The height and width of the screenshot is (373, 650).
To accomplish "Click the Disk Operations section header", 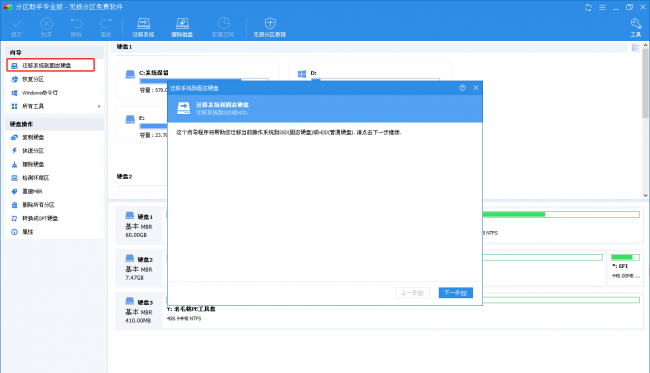I will [x=55, y=124].
